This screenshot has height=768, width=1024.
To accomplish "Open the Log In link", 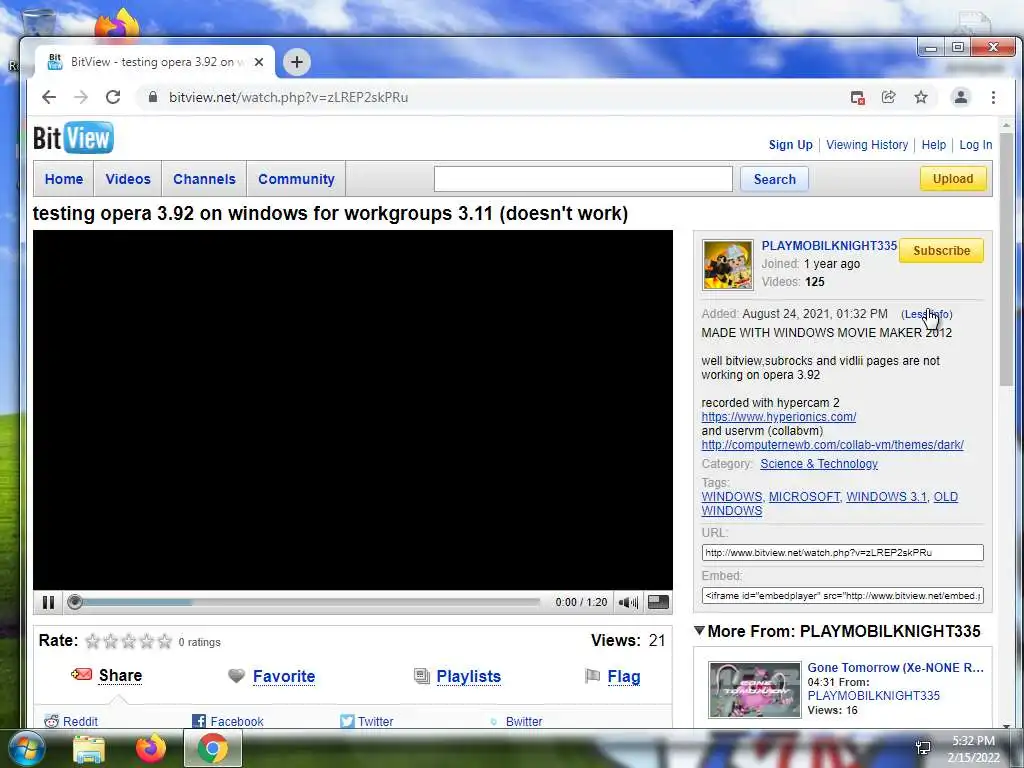I will (x=976, y=145).
